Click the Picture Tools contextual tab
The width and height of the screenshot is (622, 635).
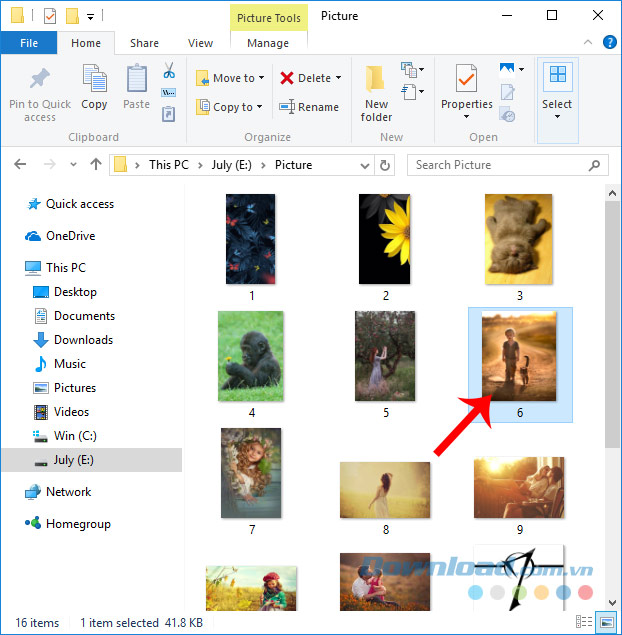coord(269,18)
